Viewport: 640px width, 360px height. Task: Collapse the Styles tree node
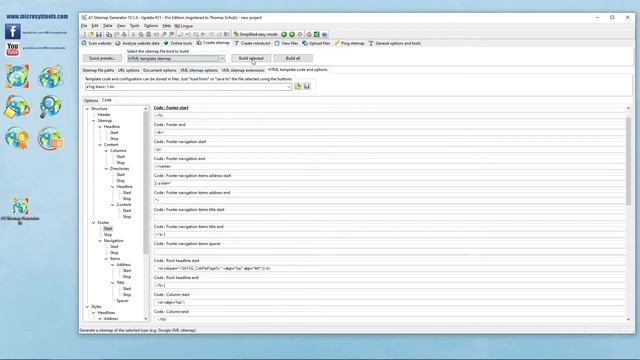(x=87, y=307)
